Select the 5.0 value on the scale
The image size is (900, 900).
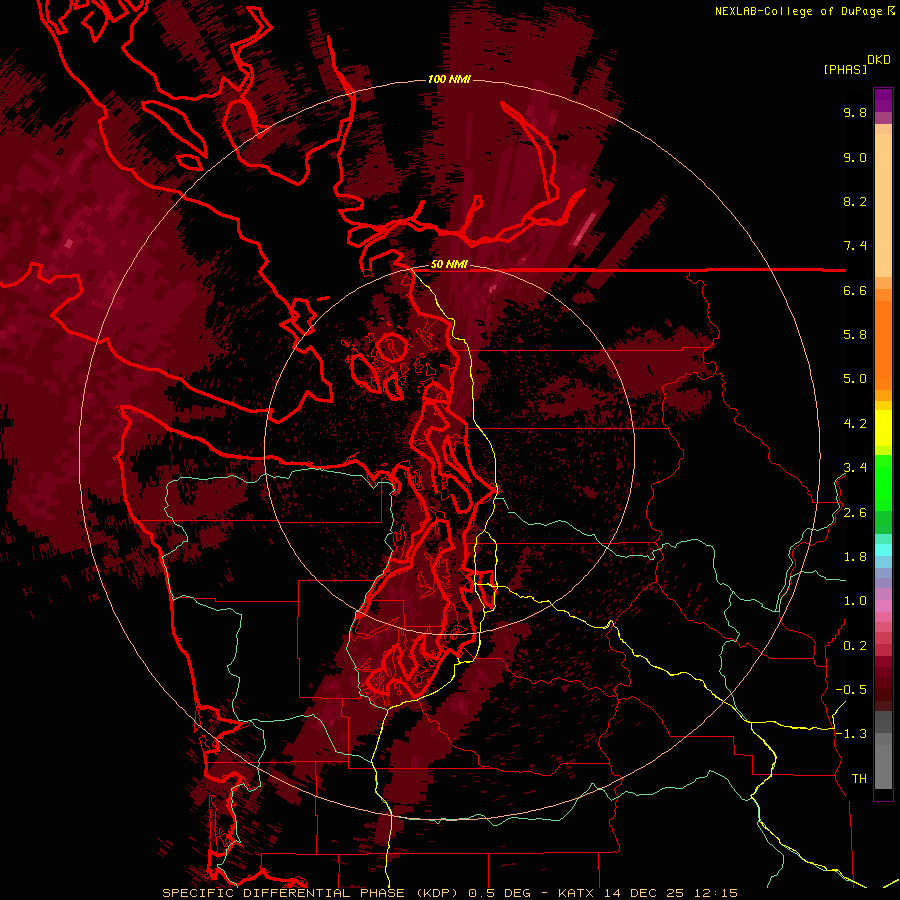855,379
